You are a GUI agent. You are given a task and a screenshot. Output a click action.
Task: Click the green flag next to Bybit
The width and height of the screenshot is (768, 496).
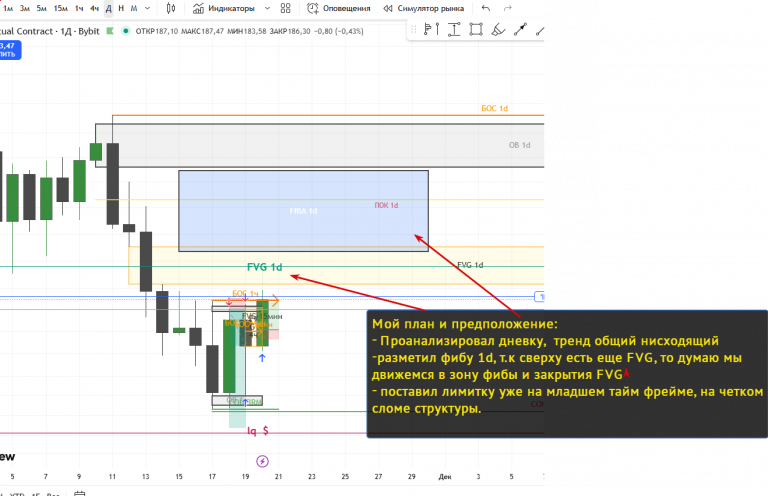[x=110, y=31]
